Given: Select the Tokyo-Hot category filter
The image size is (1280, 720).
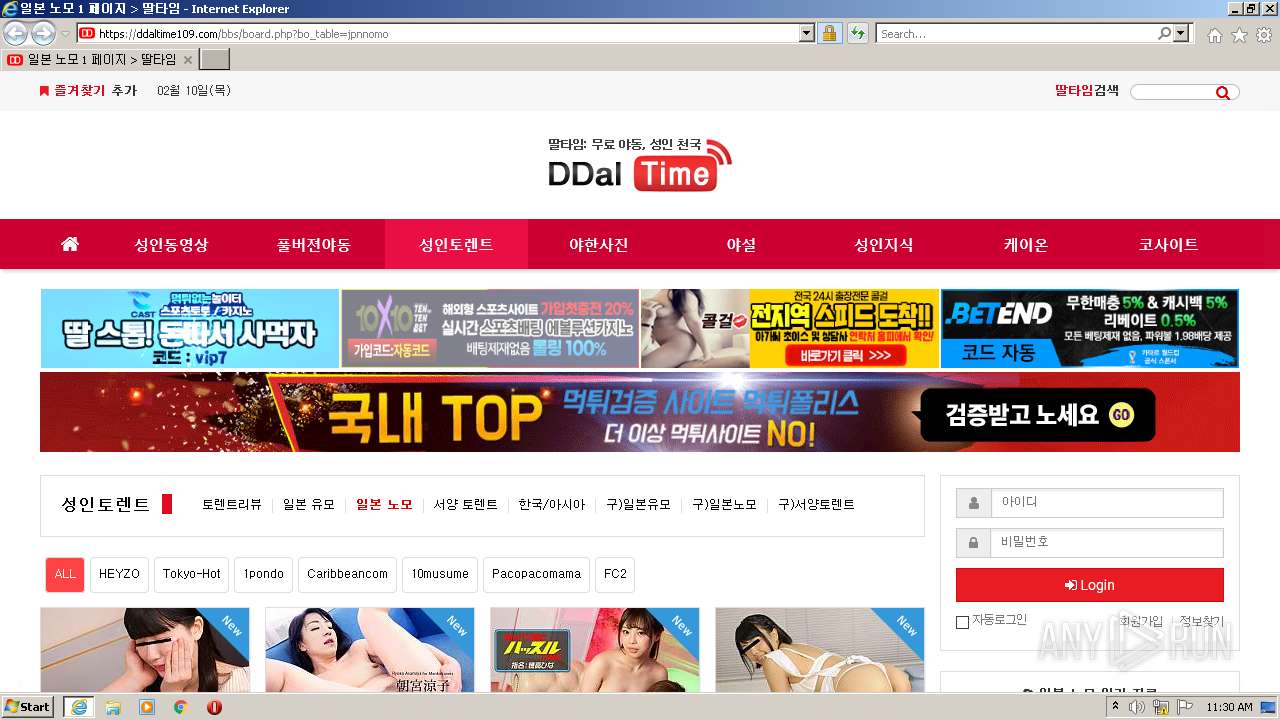Looking at the screenshot, I should coord(192,575).
